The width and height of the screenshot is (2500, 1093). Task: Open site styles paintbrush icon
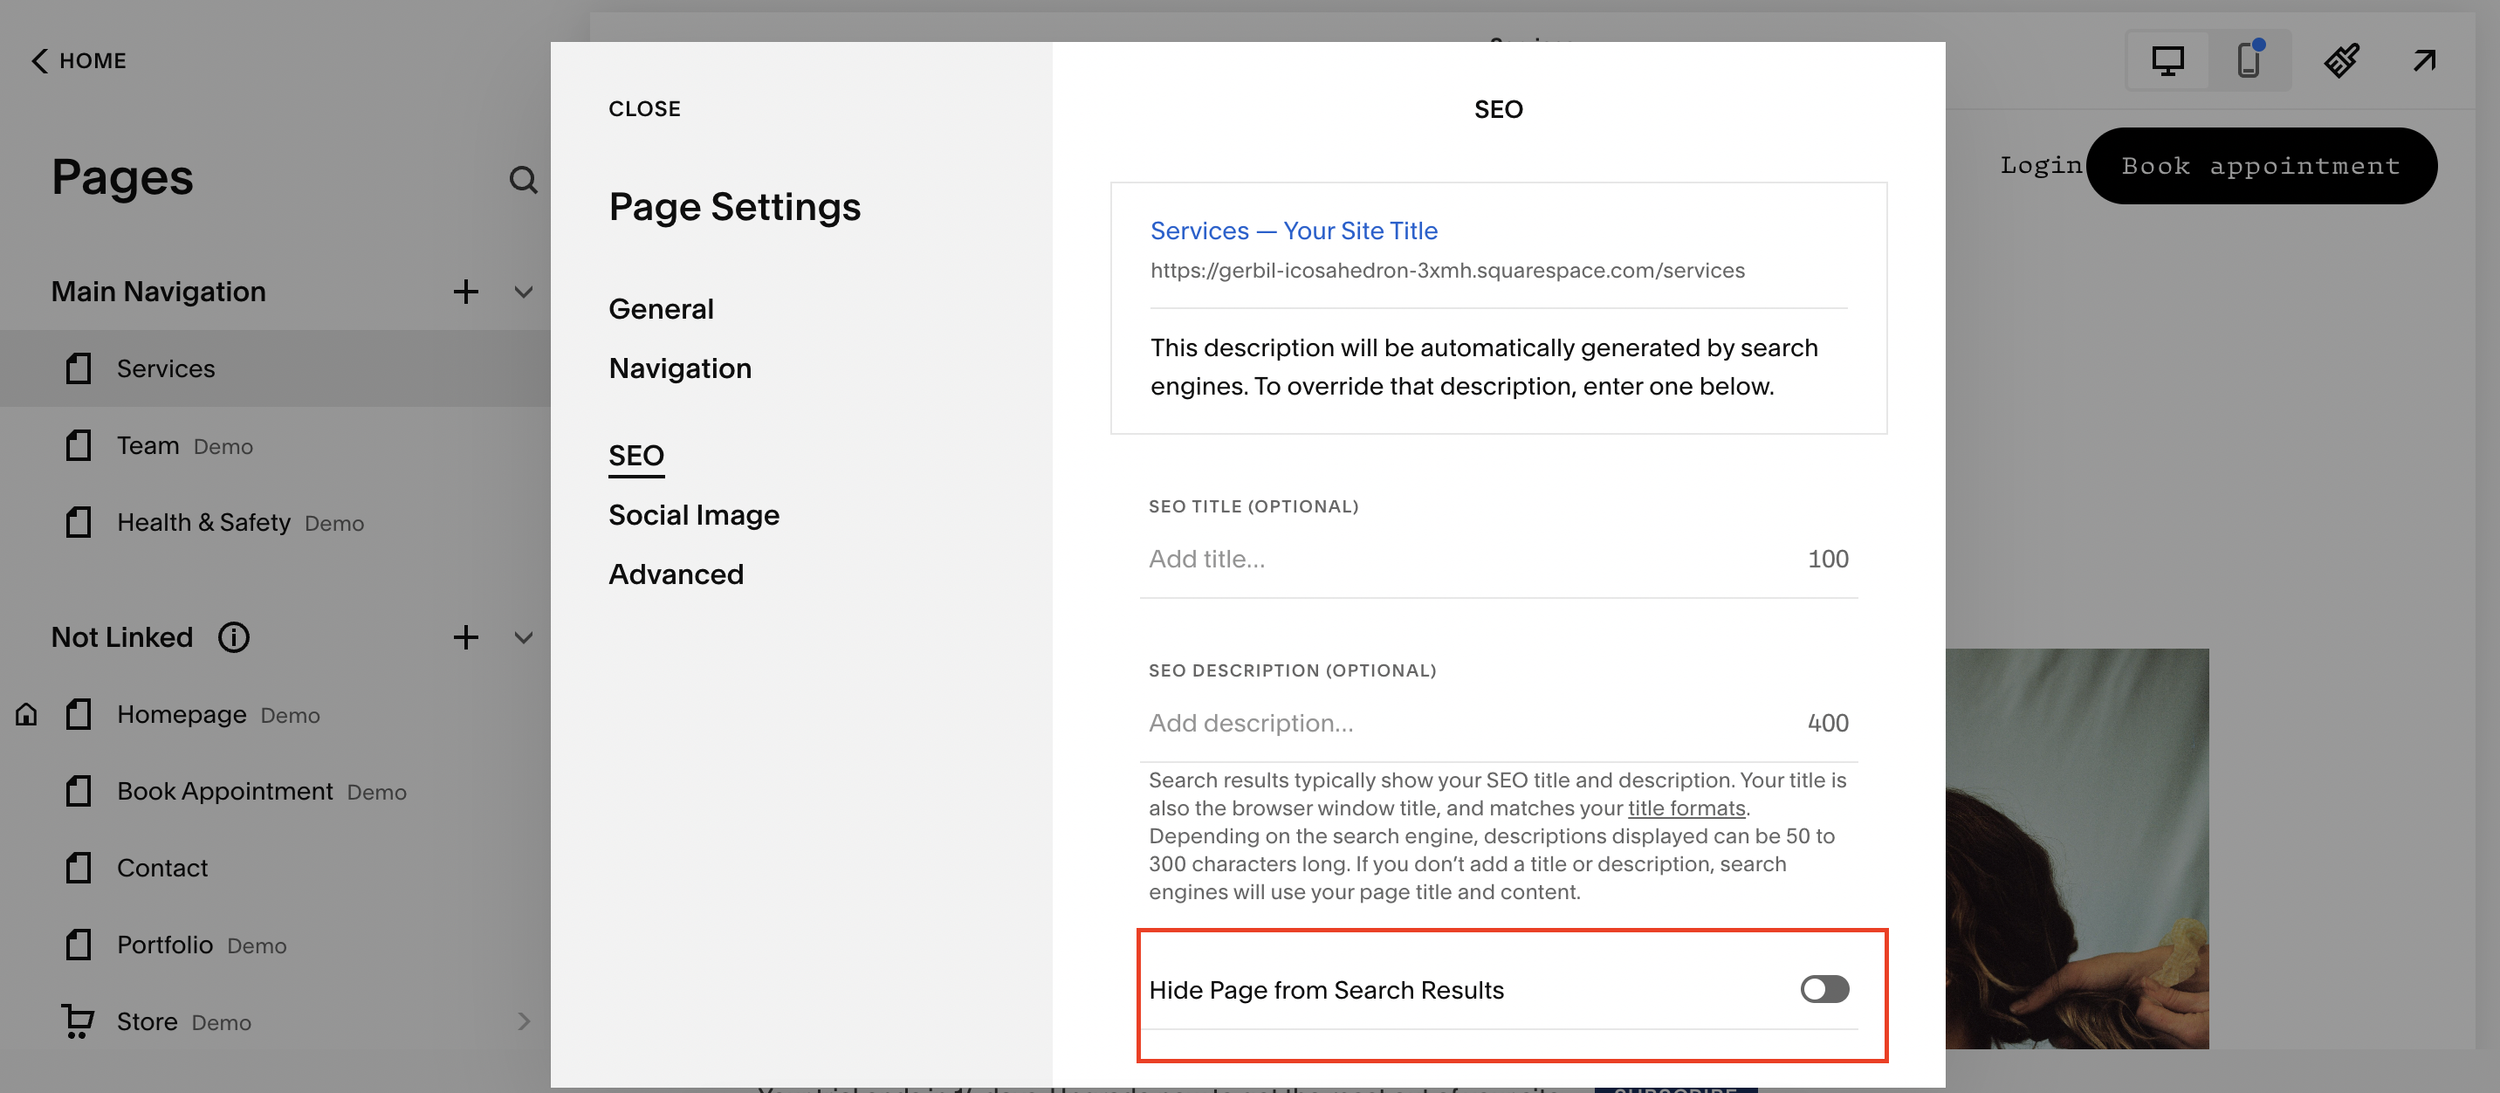[x=2341, y=61]
